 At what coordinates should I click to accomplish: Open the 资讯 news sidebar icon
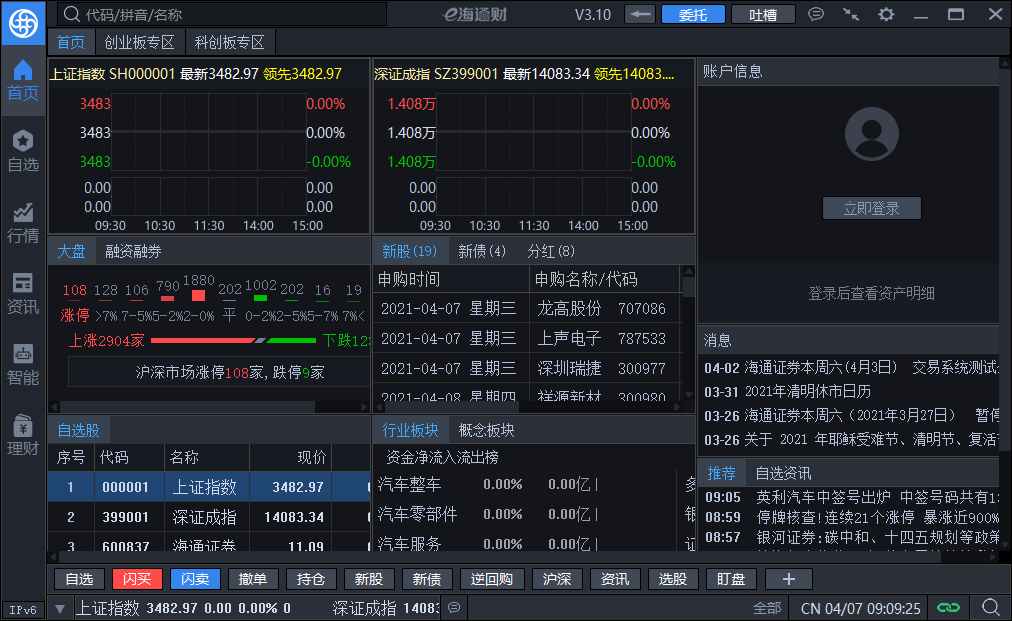pos(23,293)
